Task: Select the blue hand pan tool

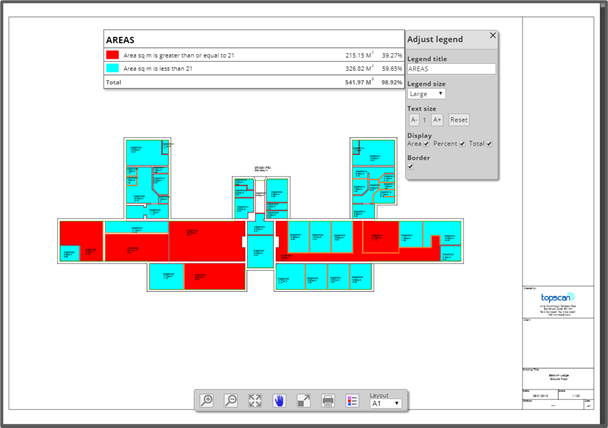Action: tap(279, 400)
